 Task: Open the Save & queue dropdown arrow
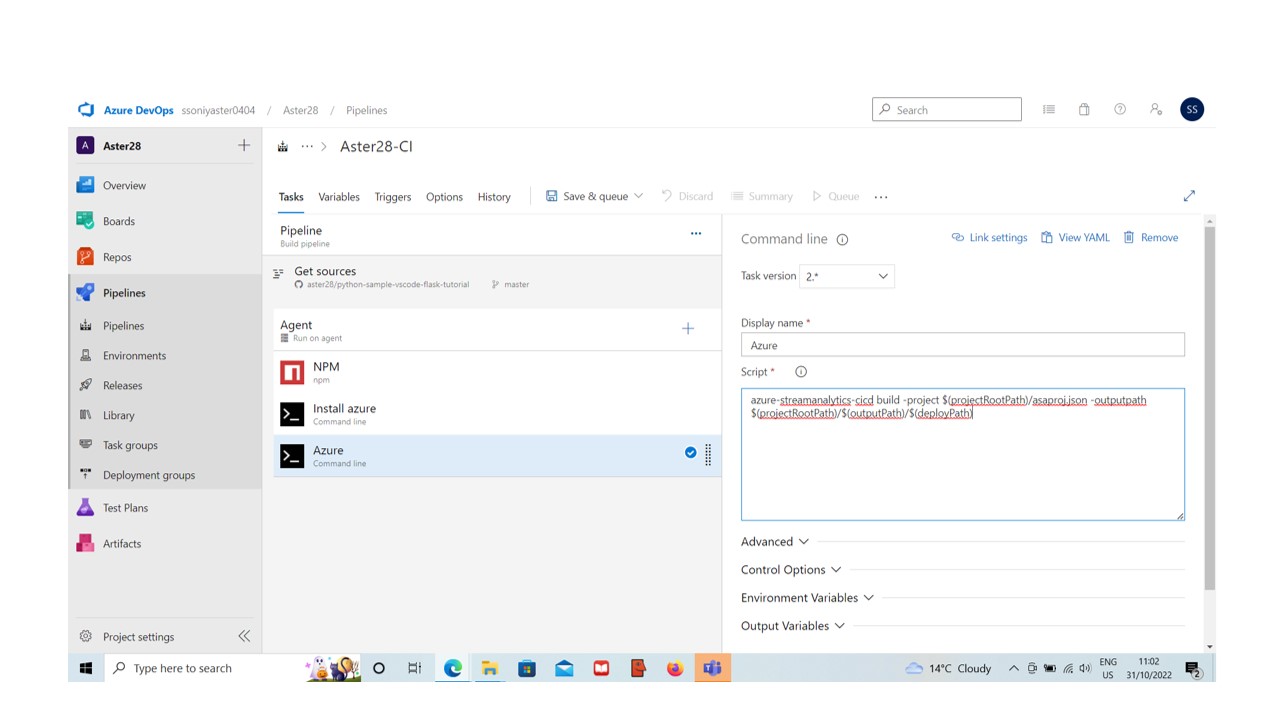click(x=639, y=196)
